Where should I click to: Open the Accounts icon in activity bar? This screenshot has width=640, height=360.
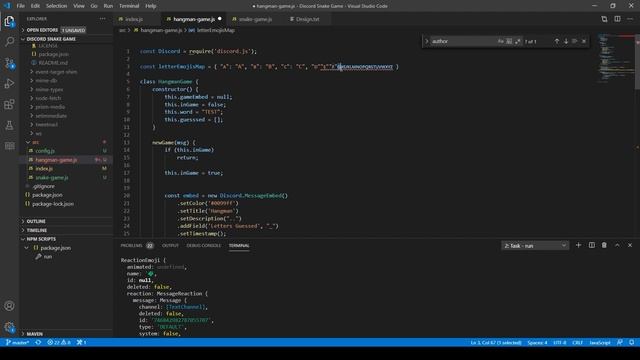pyautogui.click(x=9, y=306)
